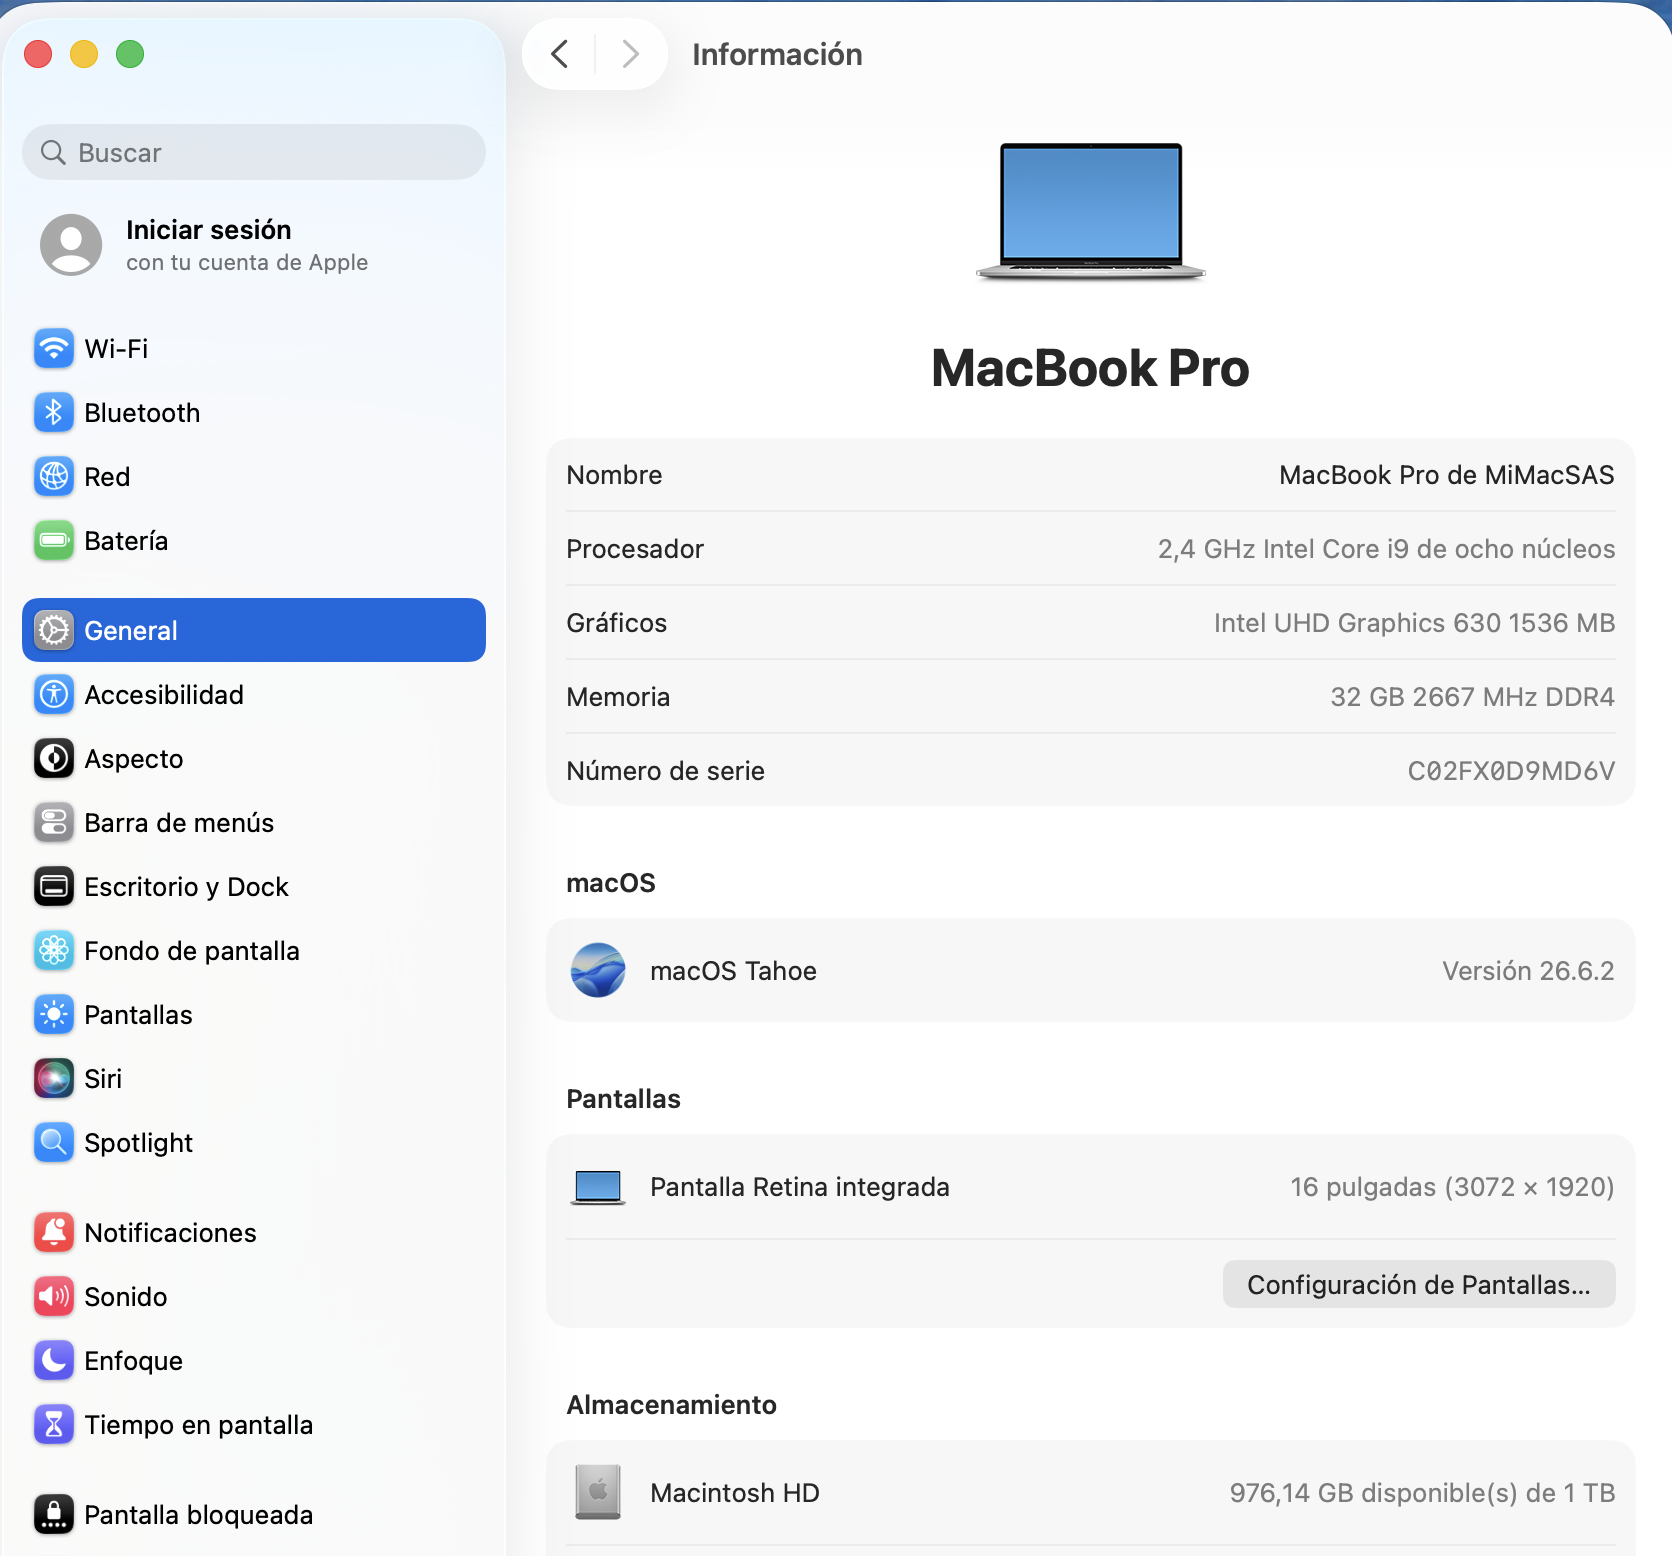Click the Macintosh HD label
1672x1556 pixels.
click(x=735, y=1493)
